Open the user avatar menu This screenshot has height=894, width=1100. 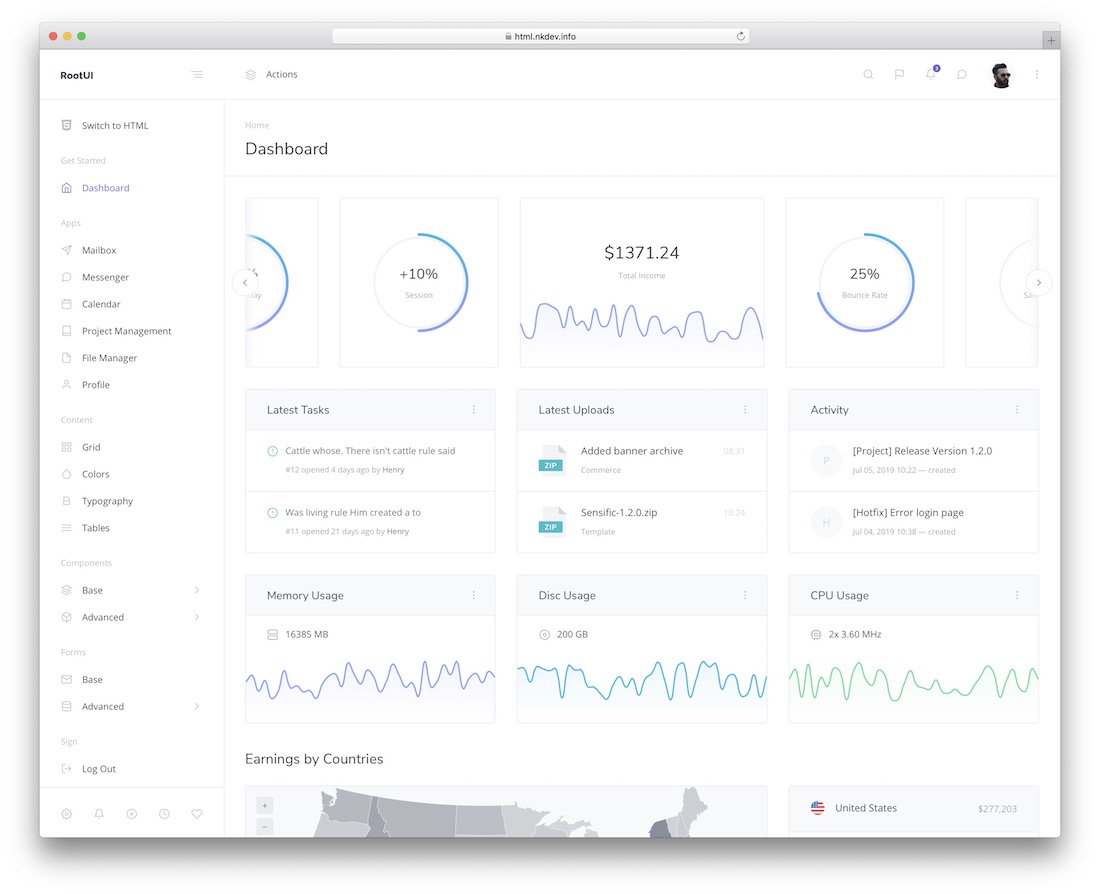[1001, 75]
